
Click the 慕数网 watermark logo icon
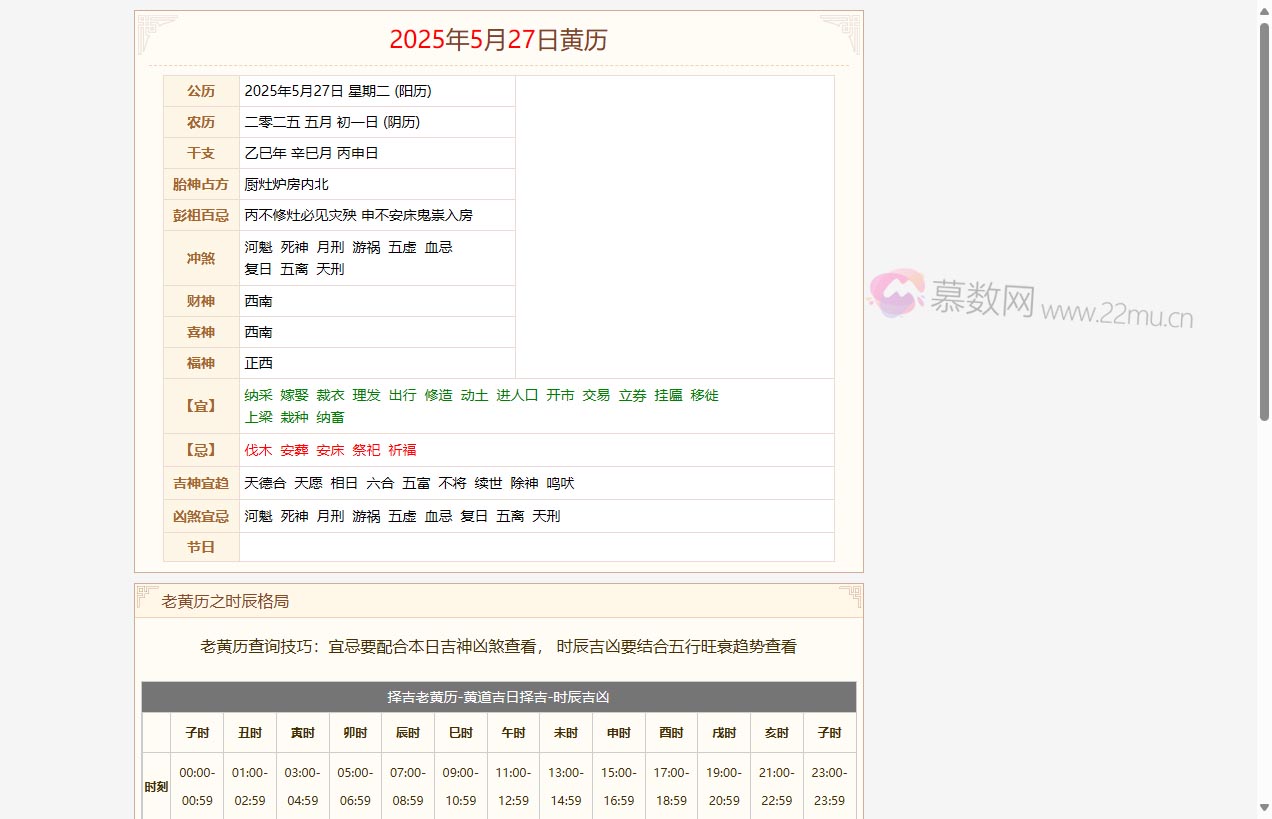(x=898, y=296)
